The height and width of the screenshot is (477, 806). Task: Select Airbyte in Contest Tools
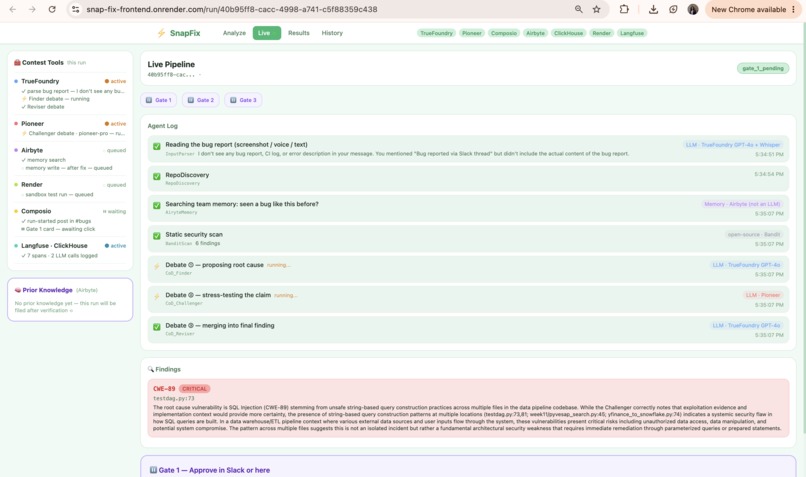[32, 150]
